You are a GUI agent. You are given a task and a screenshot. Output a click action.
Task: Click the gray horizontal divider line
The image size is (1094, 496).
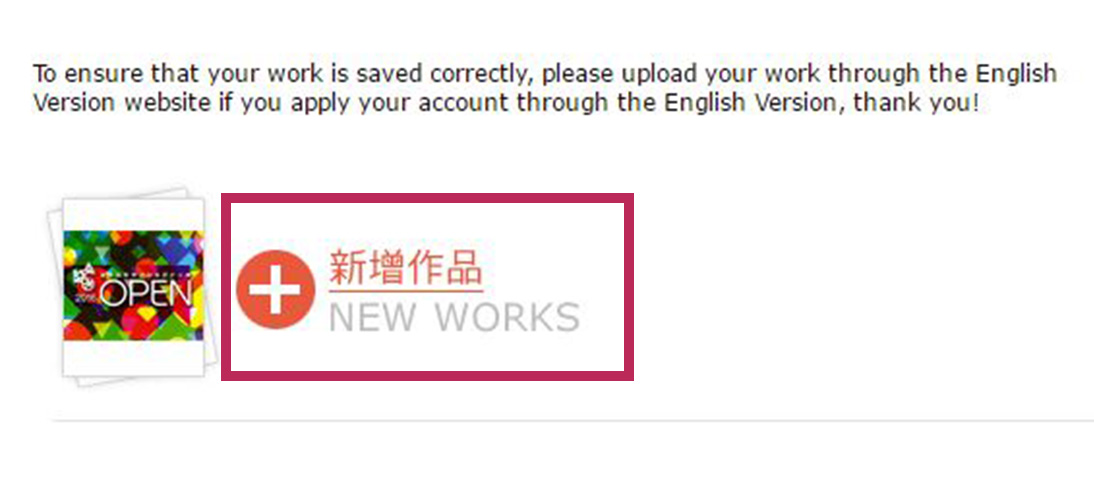pyautogui.click(x=572, y=421)
